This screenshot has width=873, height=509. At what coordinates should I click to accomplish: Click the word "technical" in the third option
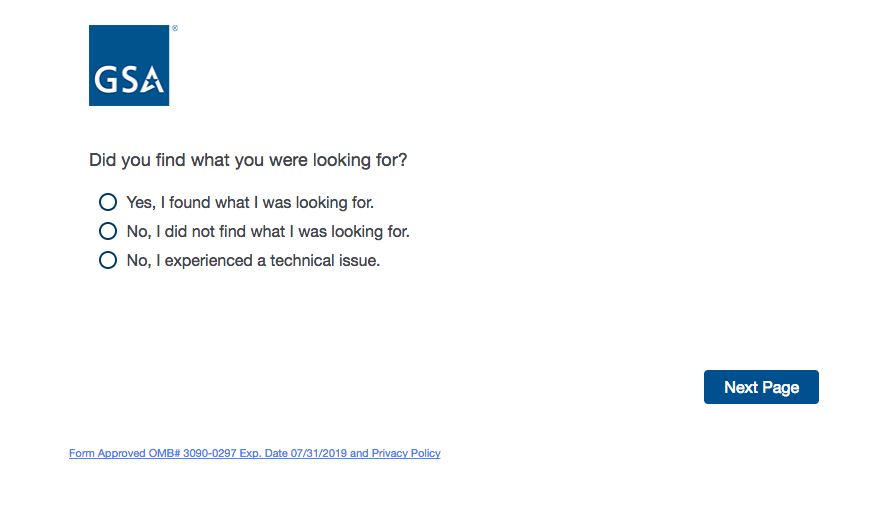(x=303, y=261)
